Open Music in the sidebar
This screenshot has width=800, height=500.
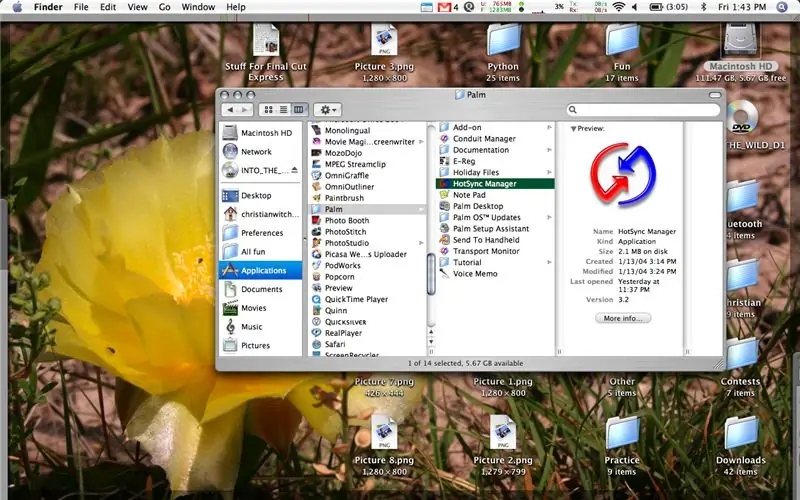tap(252, 327)
